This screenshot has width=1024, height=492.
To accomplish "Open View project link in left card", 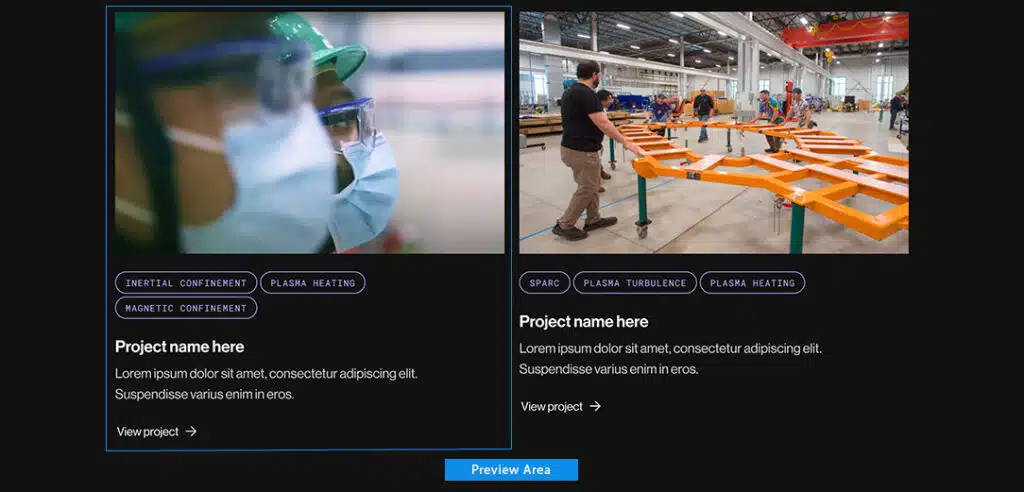I will tap(157, 431).
